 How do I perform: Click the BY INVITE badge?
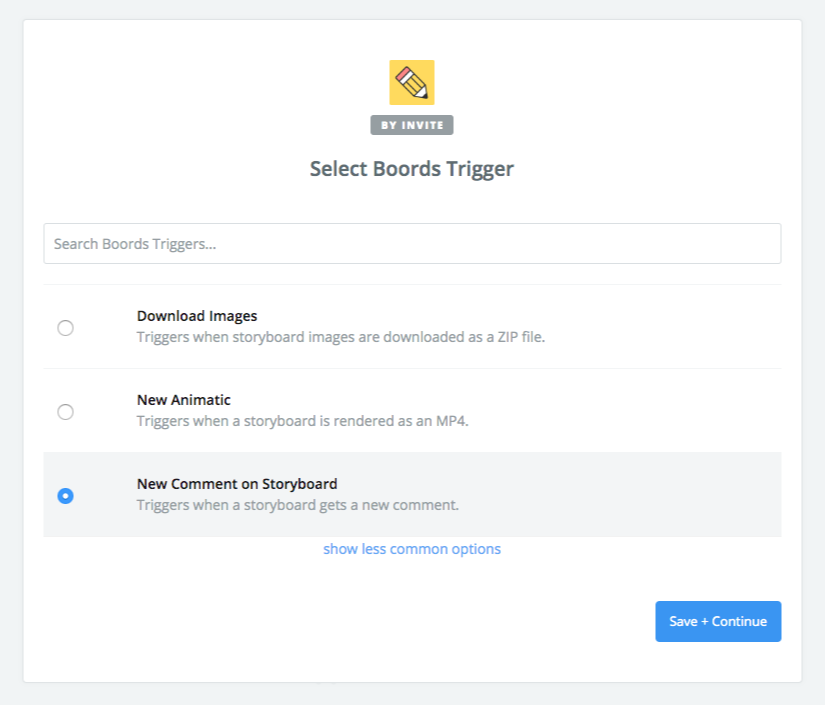[x=412, y=125]
